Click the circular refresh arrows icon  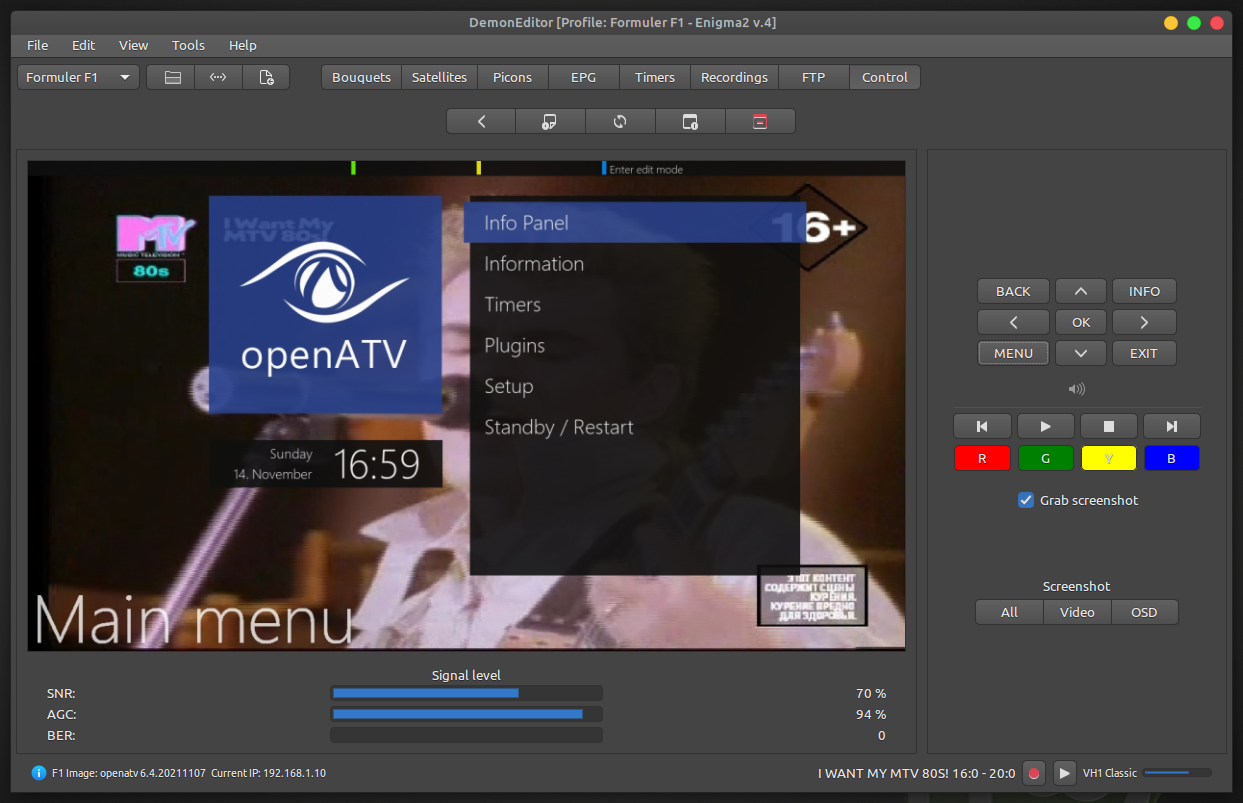point(620,121)
